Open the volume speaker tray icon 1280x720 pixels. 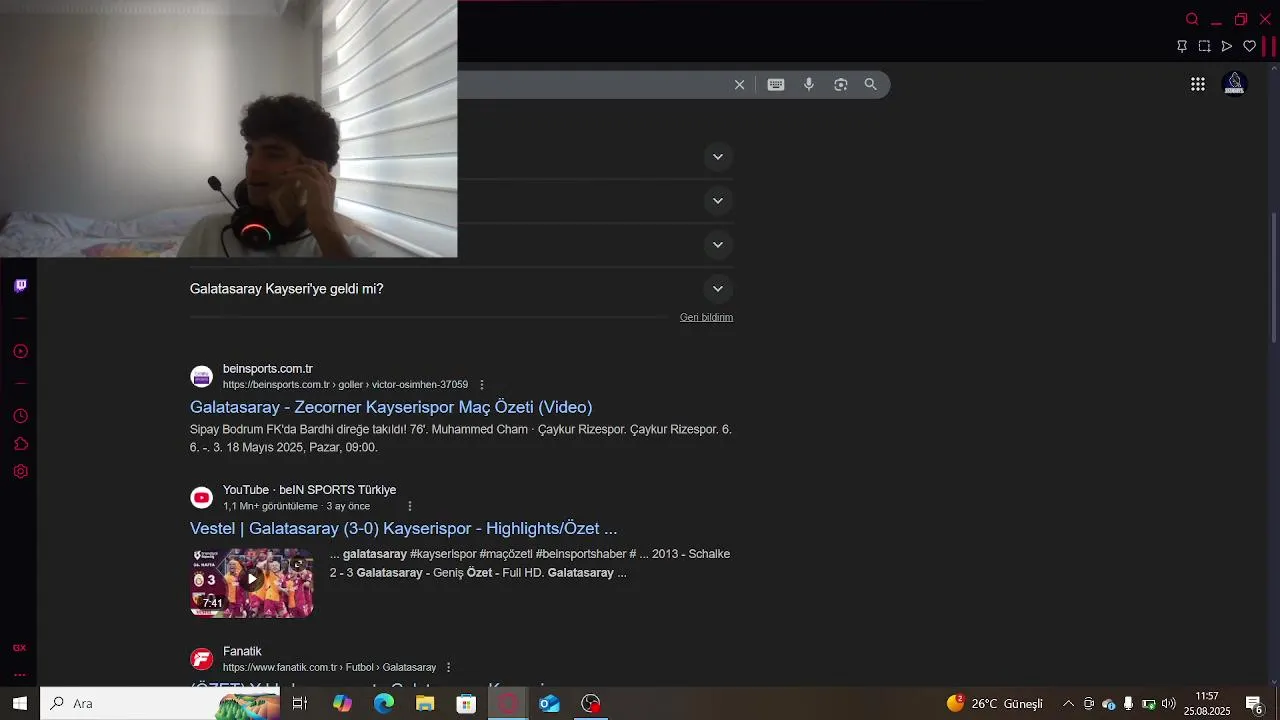click(x=1168, y=703)
